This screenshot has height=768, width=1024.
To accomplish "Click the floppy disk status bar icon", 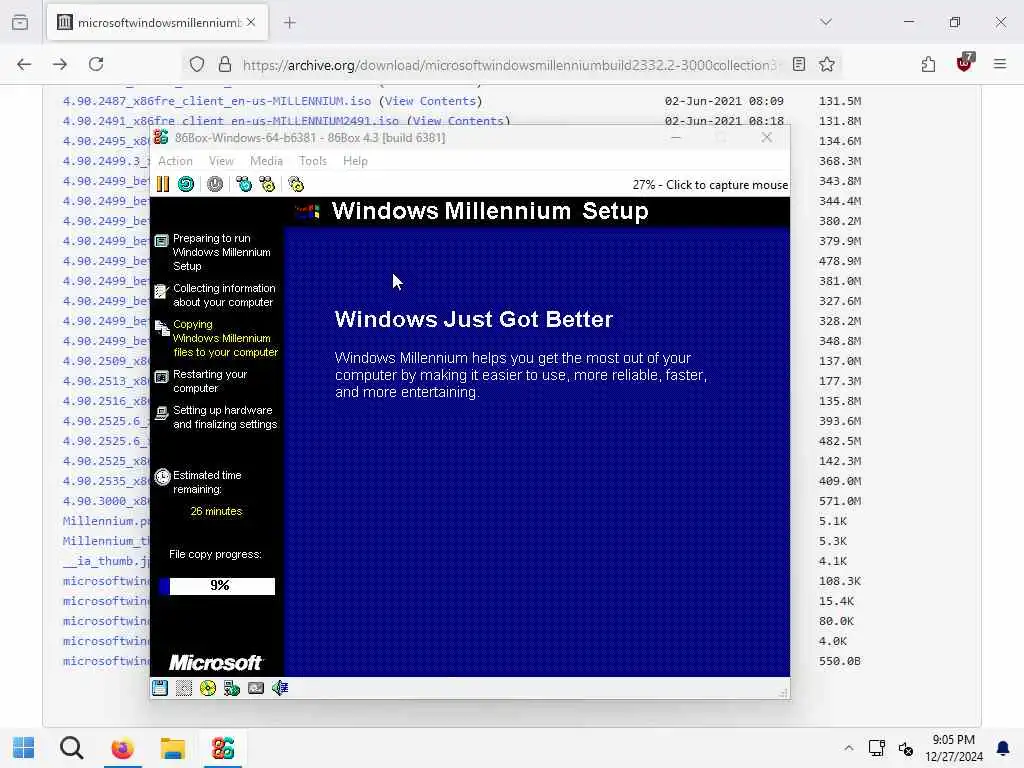I will 160,688.
